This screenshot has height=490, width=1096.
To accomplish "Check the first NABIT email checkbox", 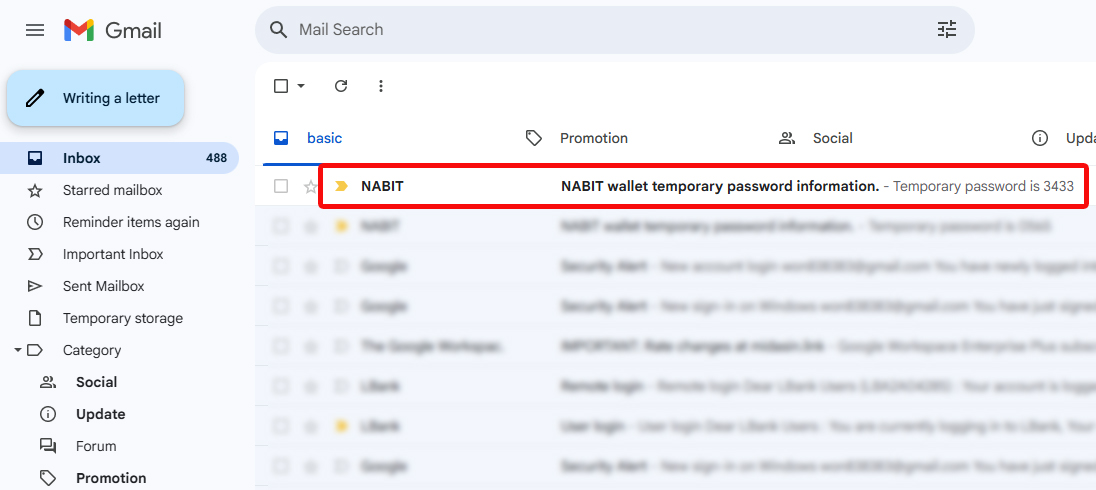I will coord(281,186).
